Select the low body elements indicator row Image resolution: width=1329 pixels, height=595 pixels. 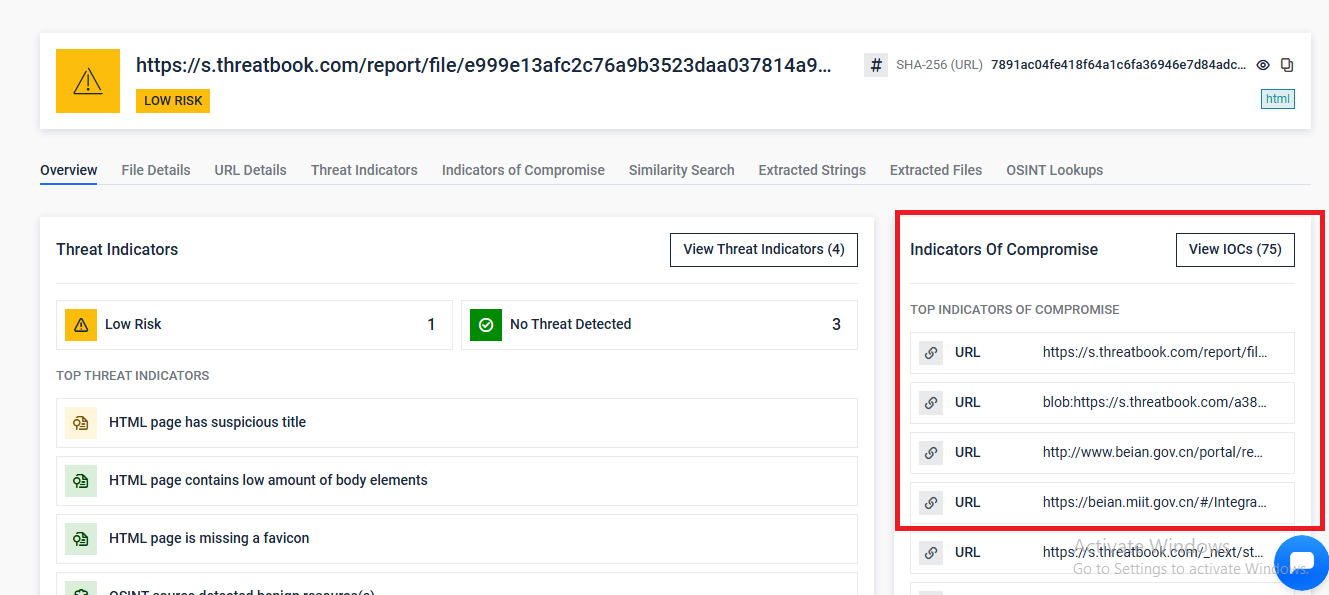click(457, 481)
